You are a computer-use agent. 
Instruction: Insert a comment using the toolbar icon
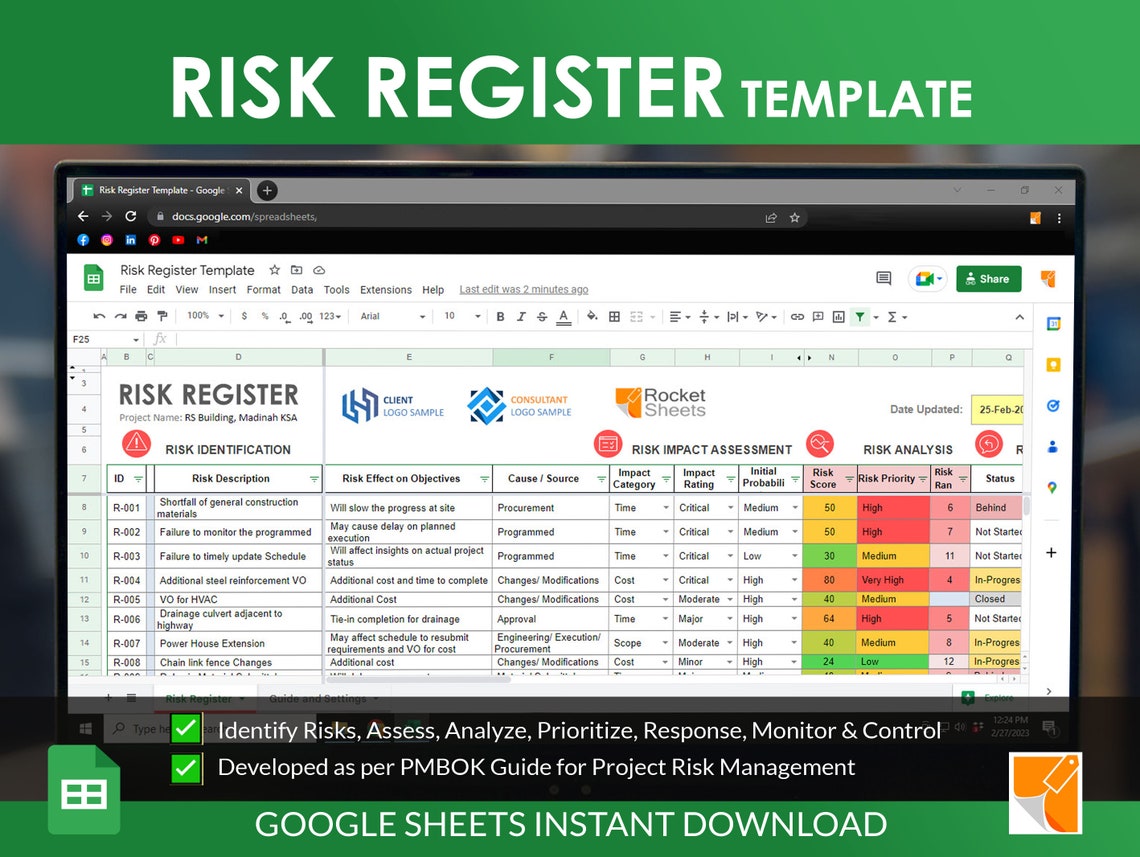click(818, 316)
